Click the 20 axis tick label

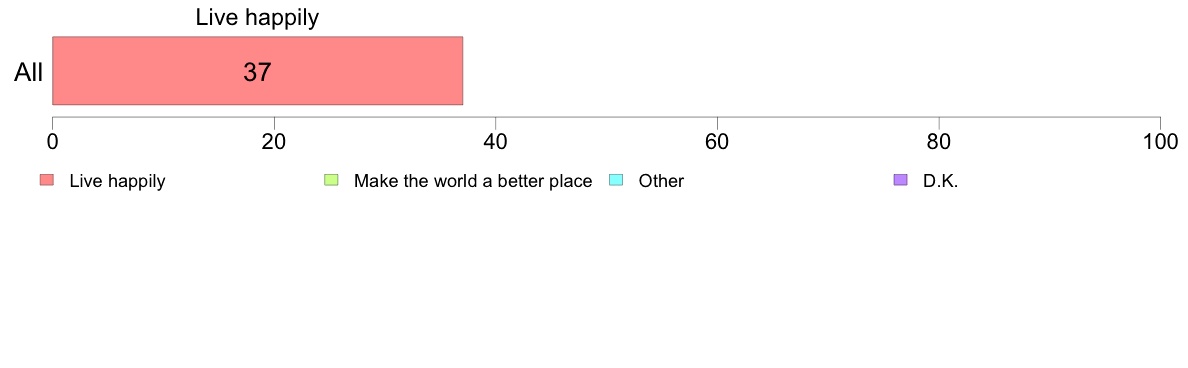(x=274, y=142)
